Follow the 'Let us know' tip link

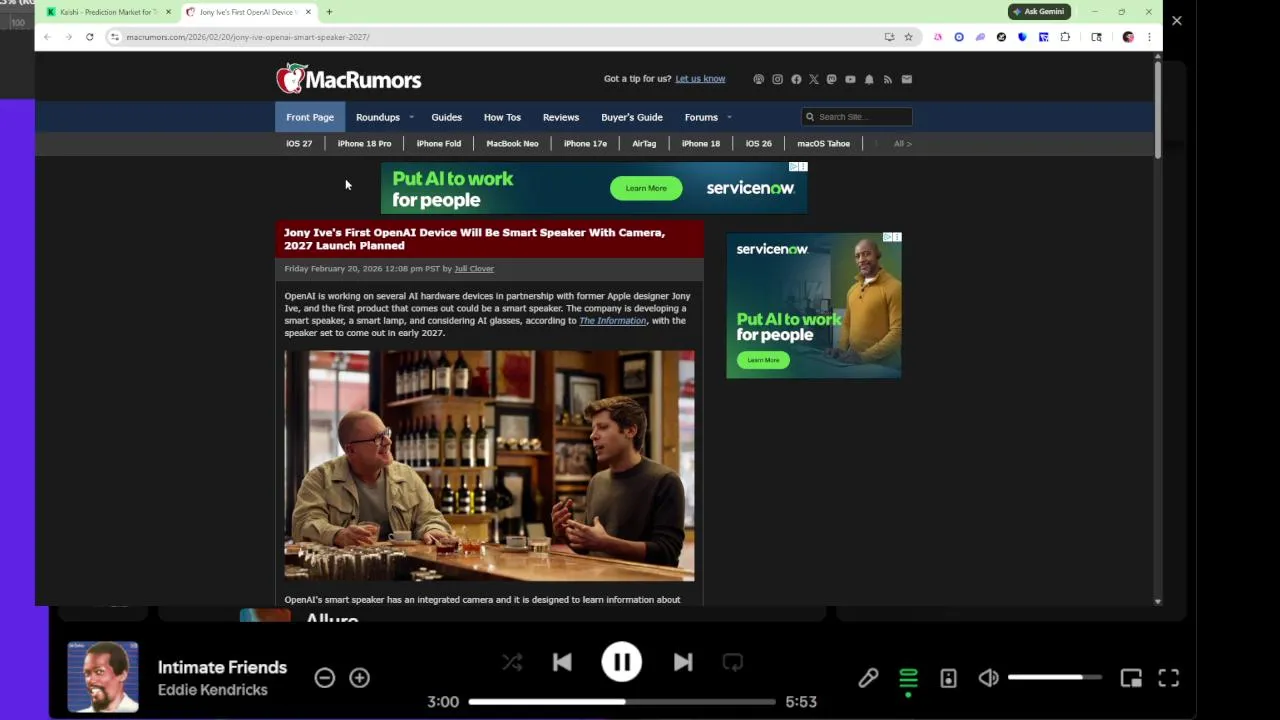tap(700, 79)
